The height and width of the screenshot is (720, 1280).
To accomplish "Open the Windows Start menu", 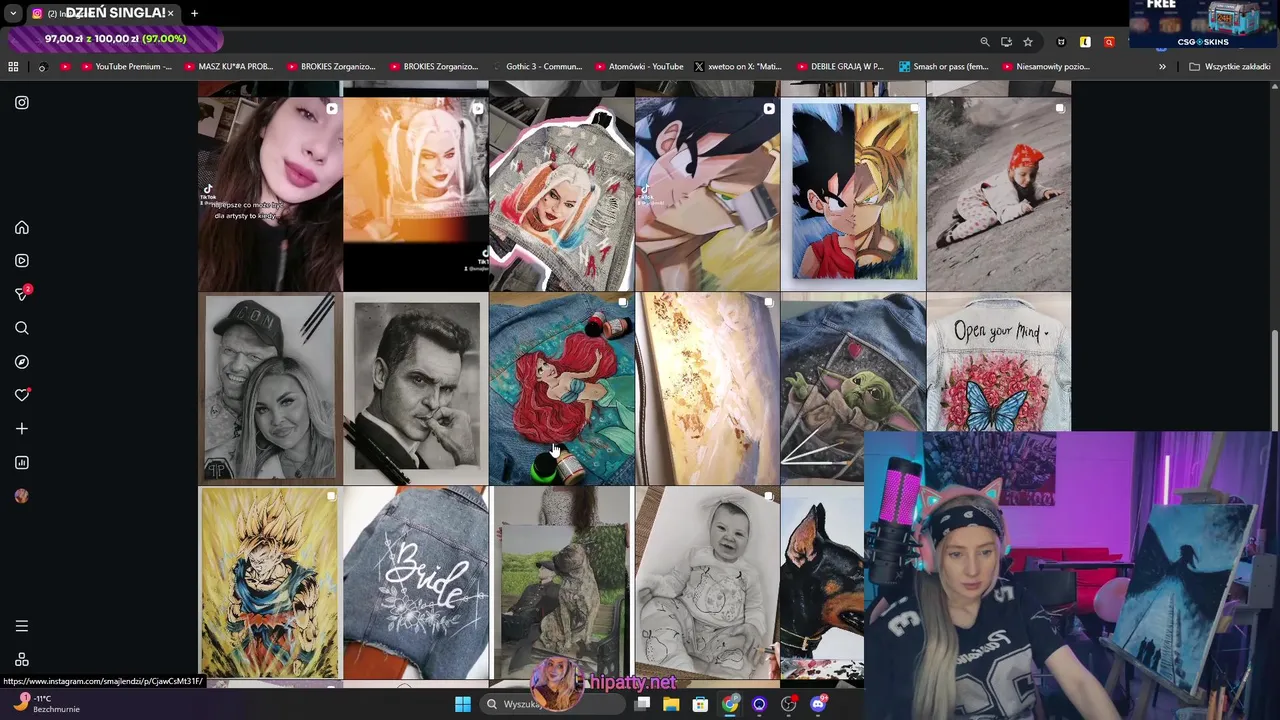I will tap(462, 704).
